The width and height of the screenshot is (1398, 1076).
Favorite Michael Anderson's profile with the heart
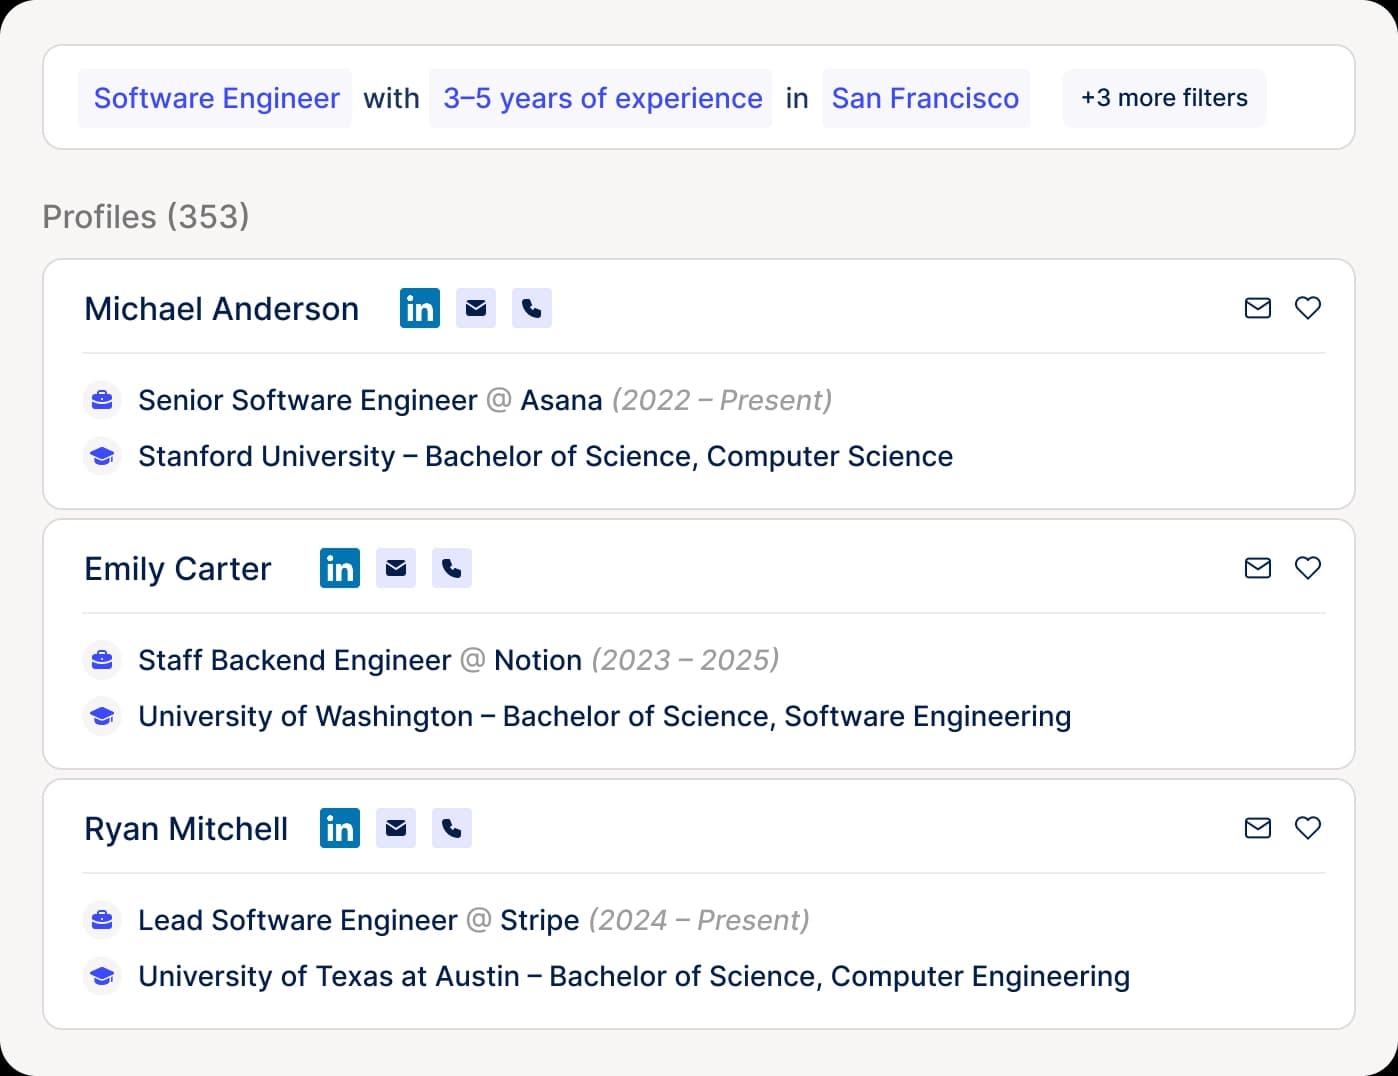point(1308,308)
